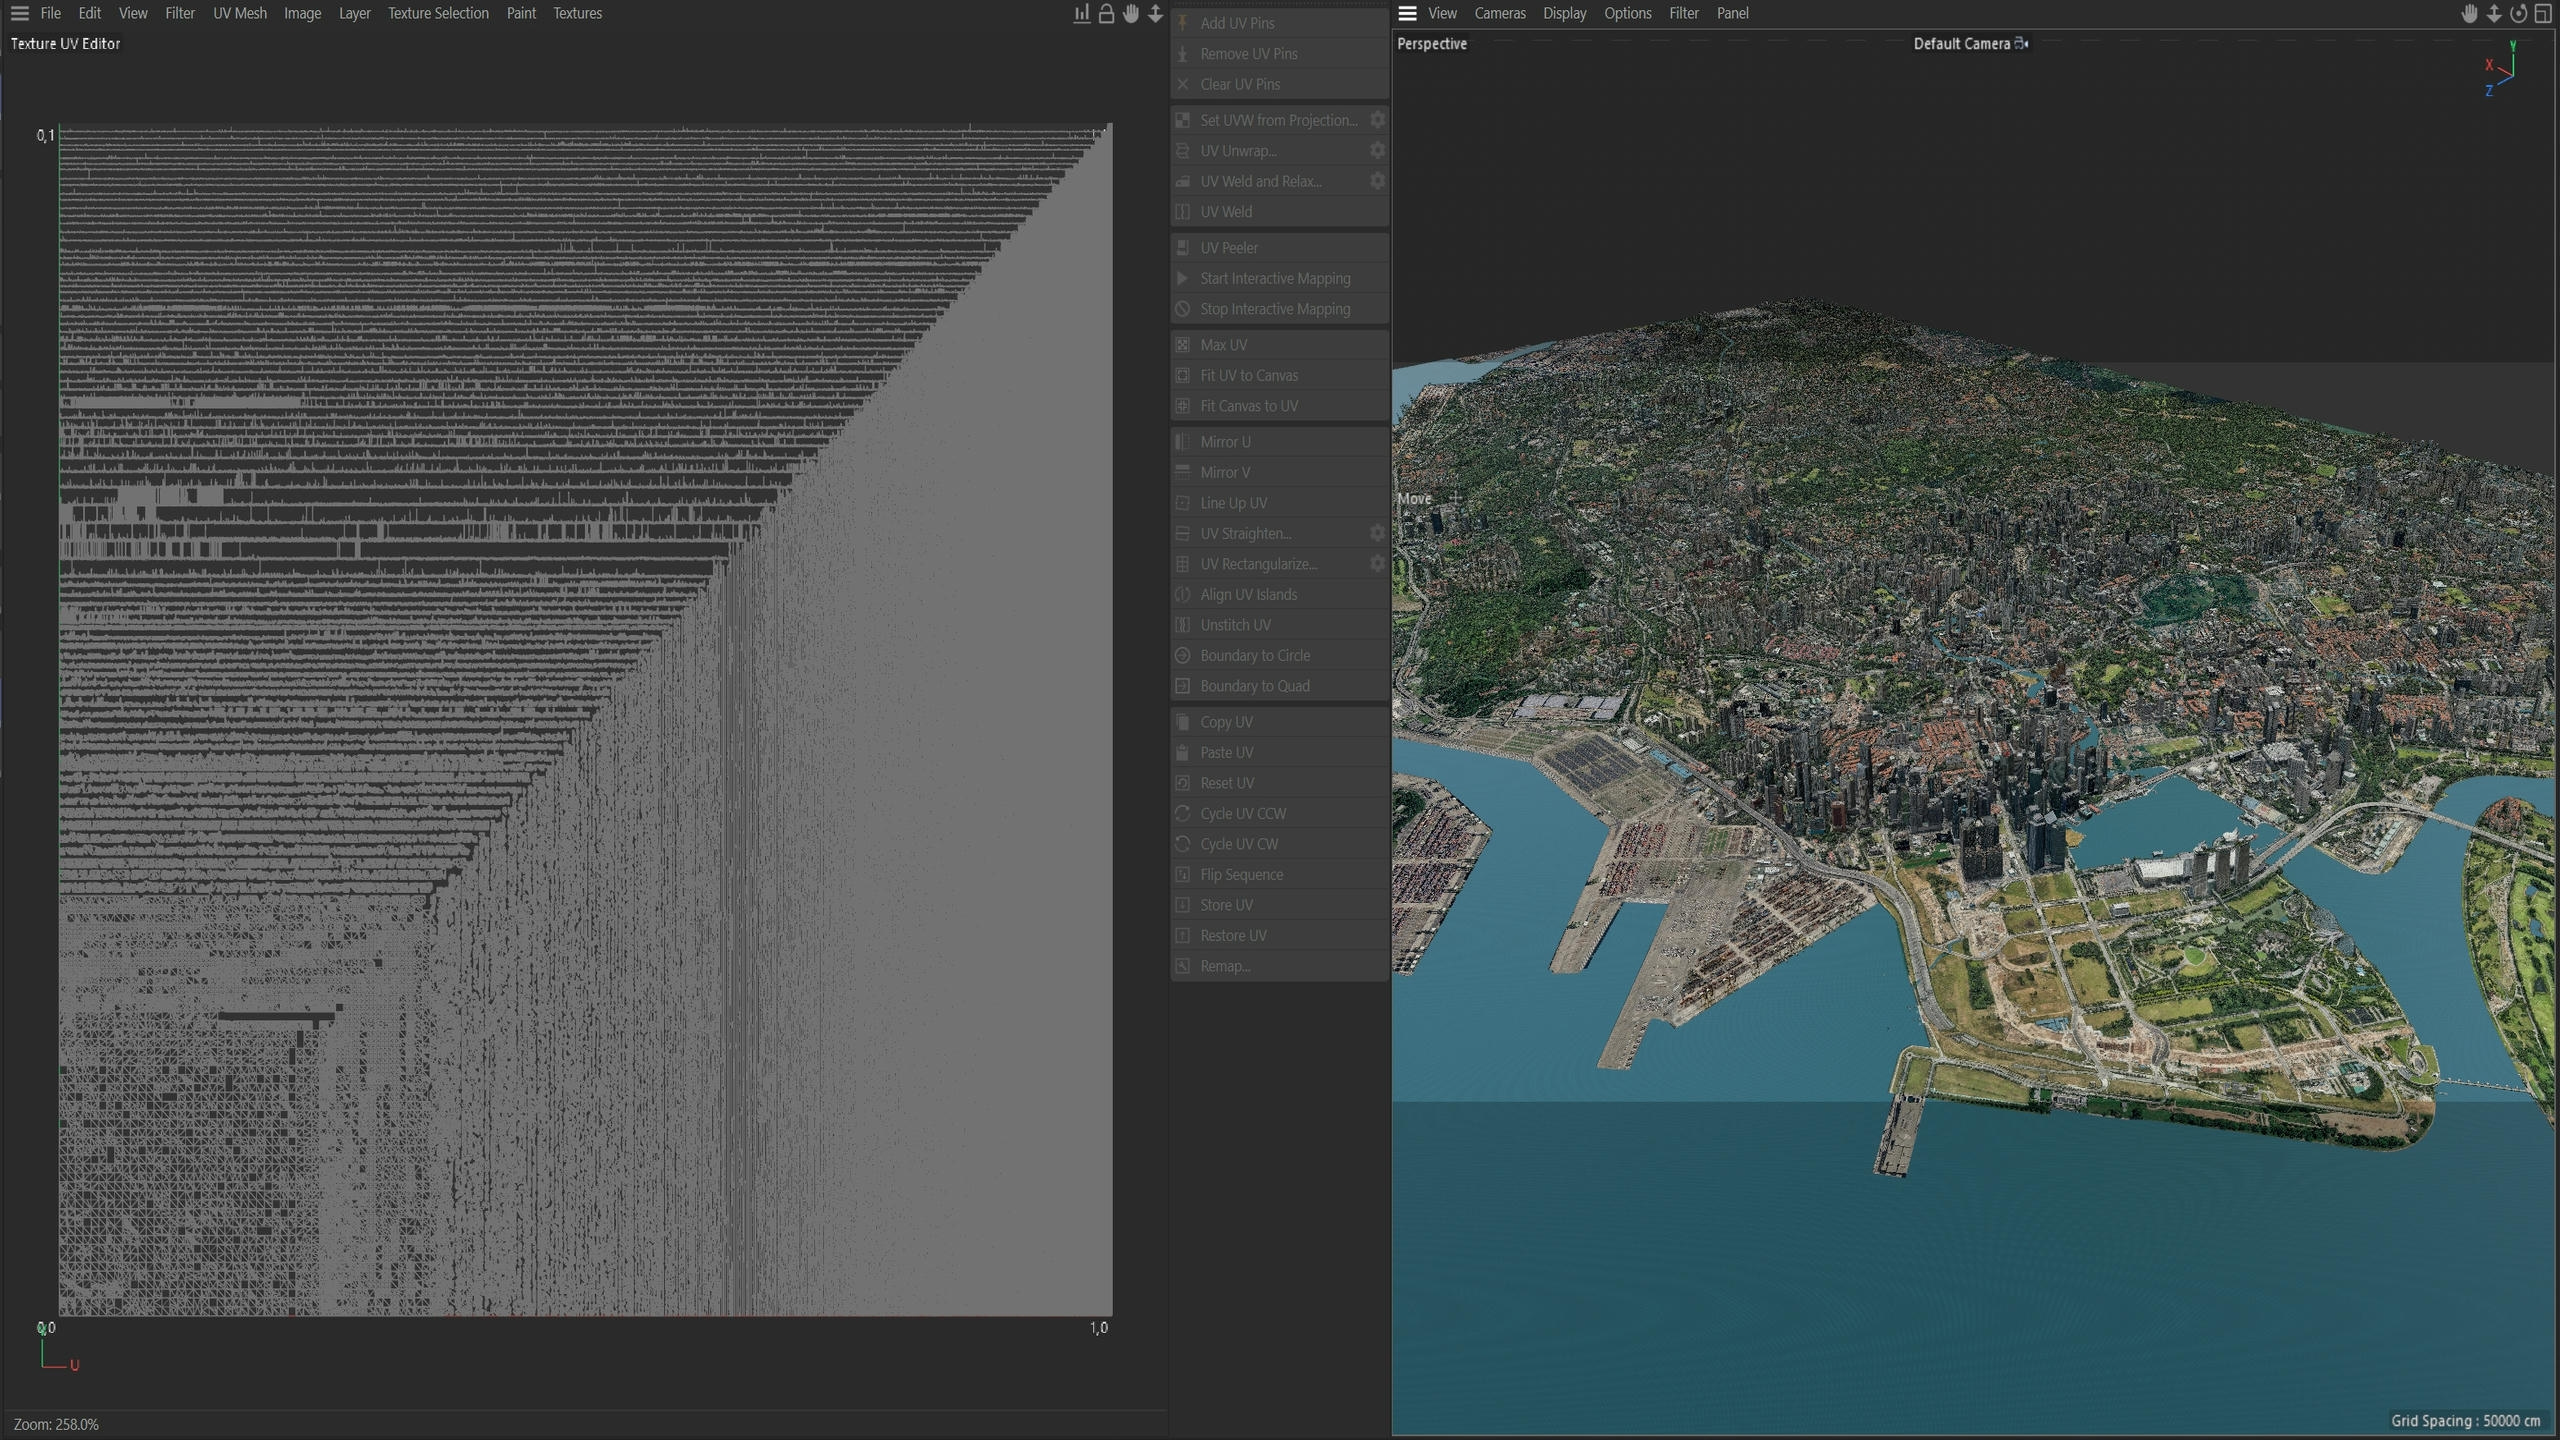Click Add UV Pins command

(1280, 23)
